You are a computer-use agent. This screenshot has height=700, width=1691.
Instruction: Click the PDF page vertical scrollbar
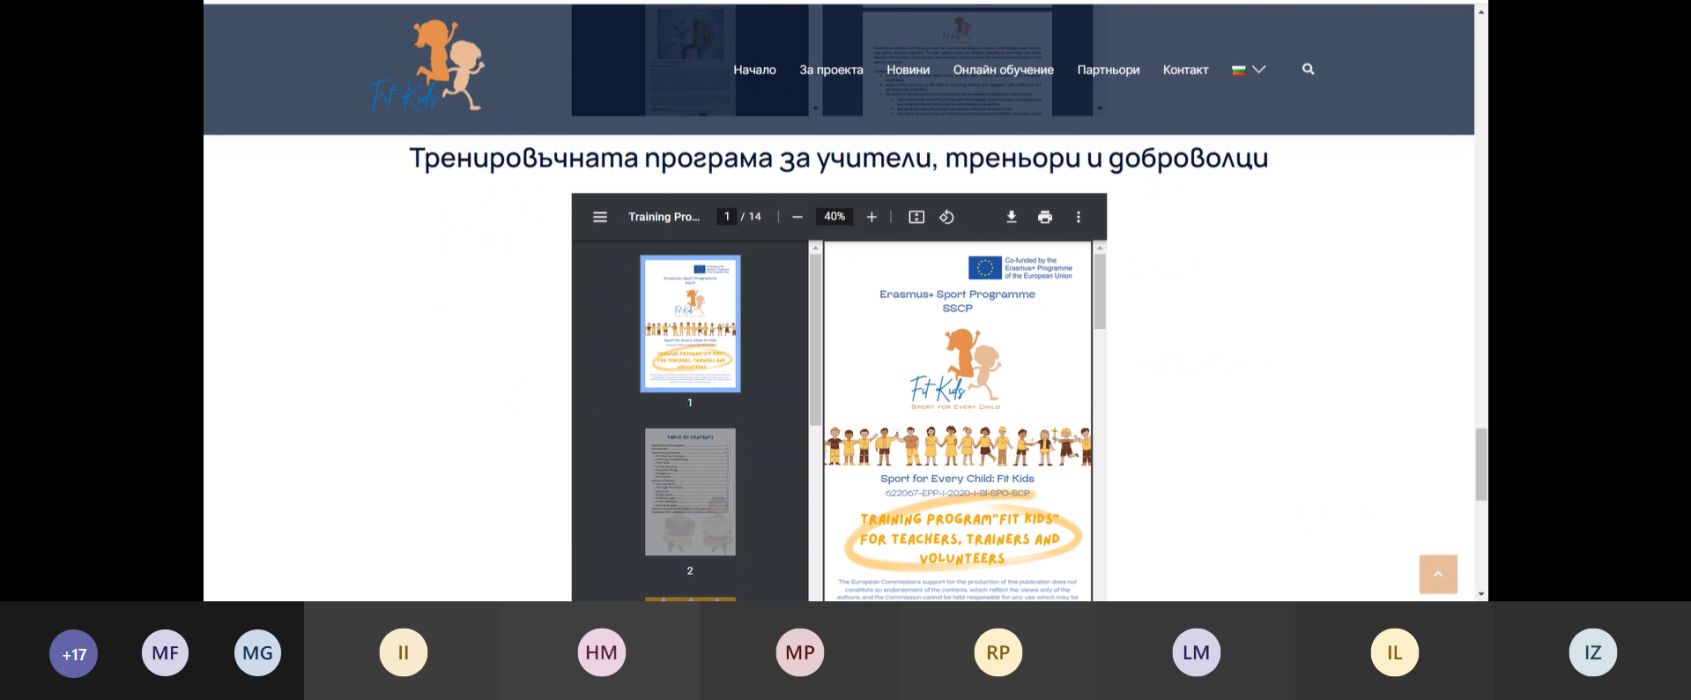(x=1100, y=291)
